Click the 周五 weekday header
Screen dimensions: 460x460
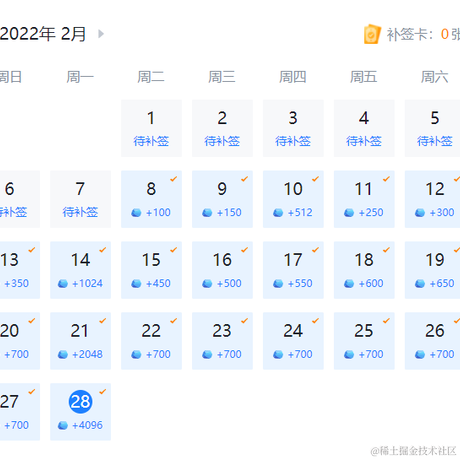pos(364,77)
